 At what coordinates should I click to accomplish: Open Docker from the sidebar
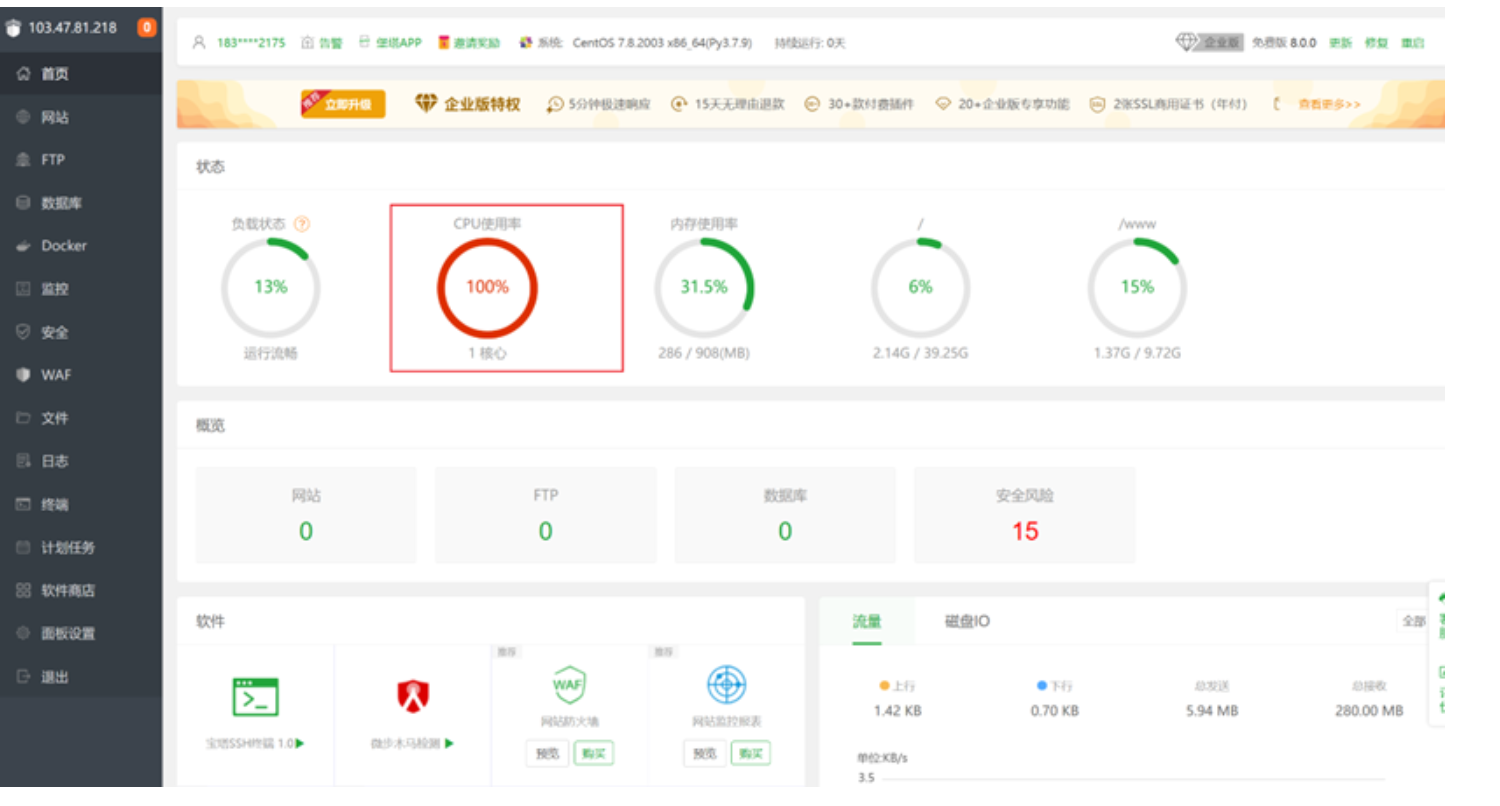click(x=63, y=246)
